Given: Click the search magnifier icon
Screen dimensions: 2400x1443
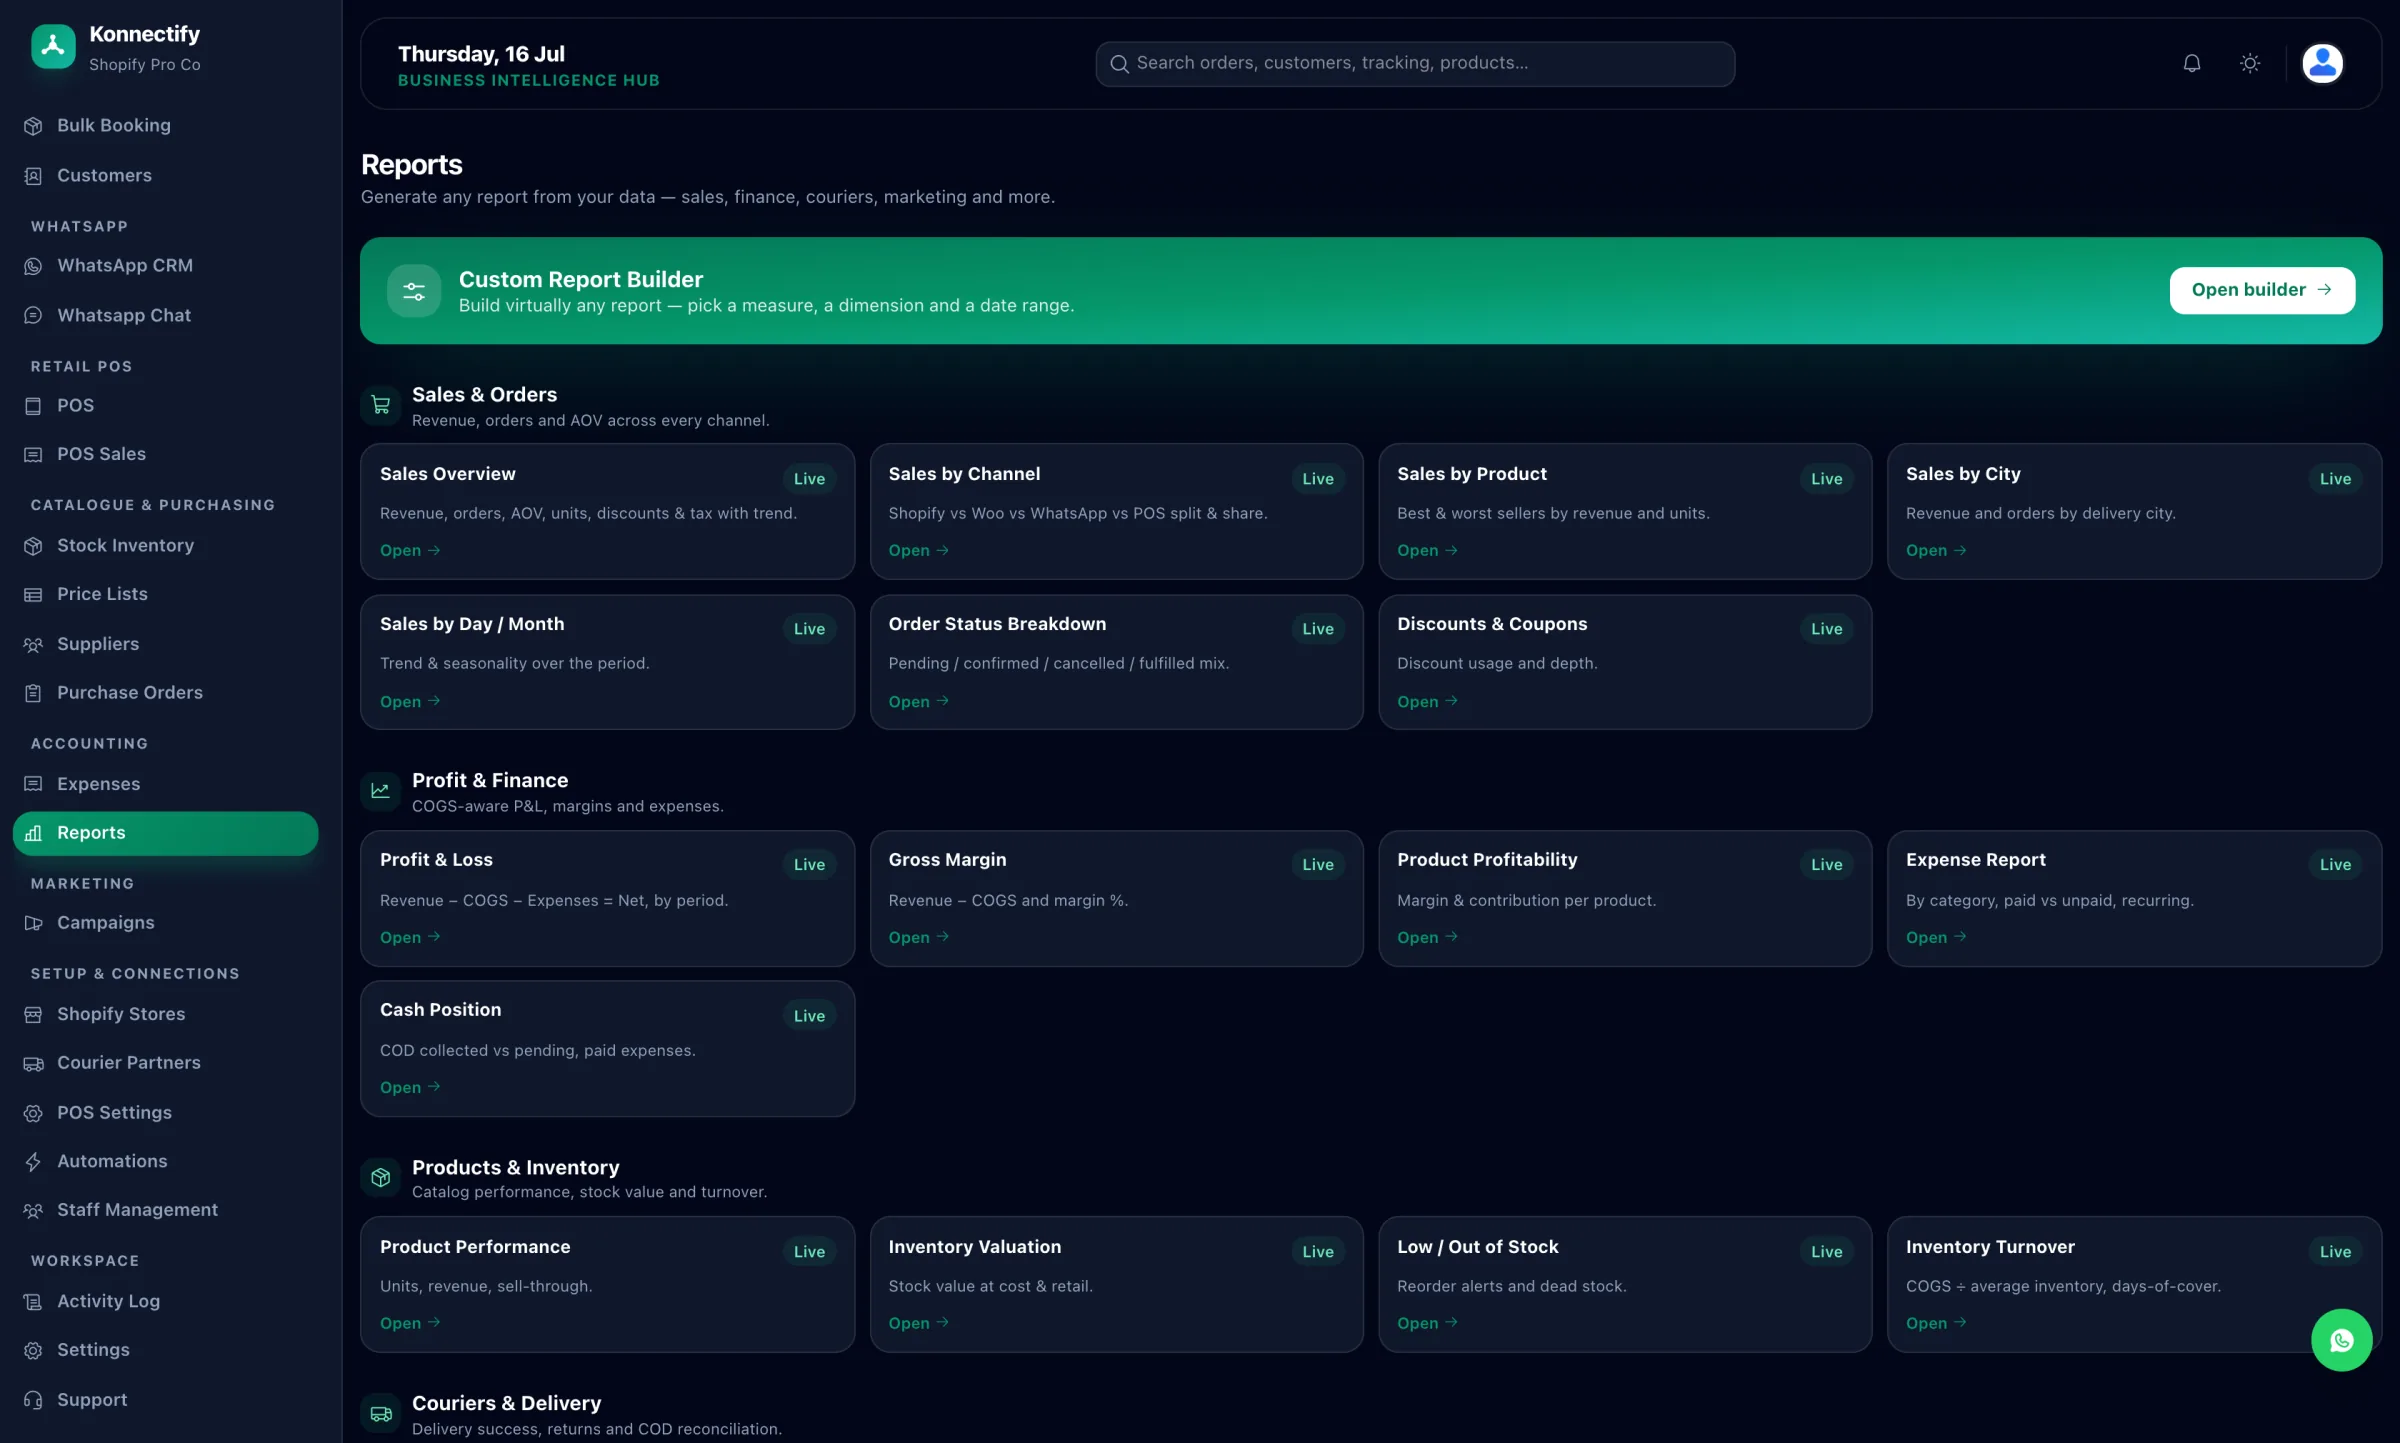Looking at the screenshot, I should [x=1119, y=64].
